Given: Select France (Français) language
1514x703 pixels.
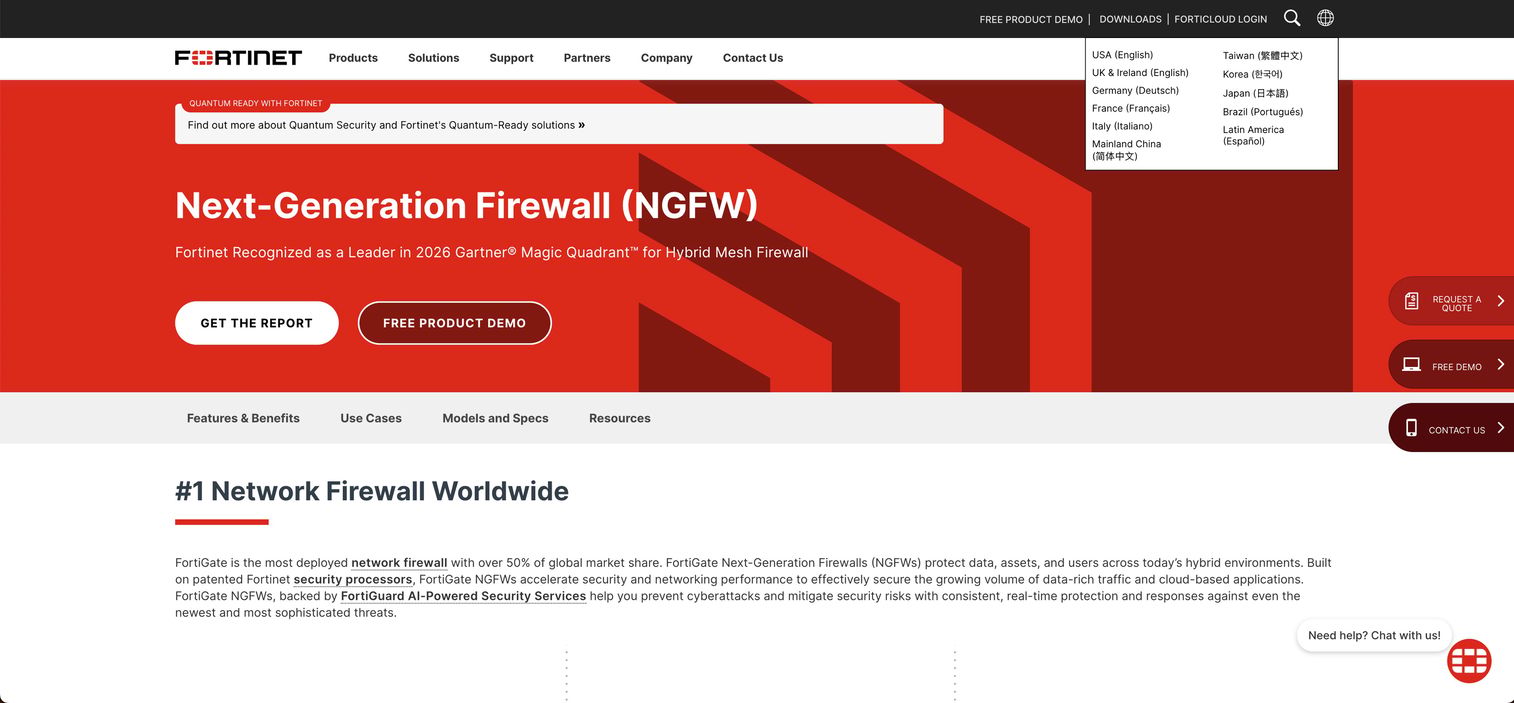Looking at the screenshot, I should 1131,108.
